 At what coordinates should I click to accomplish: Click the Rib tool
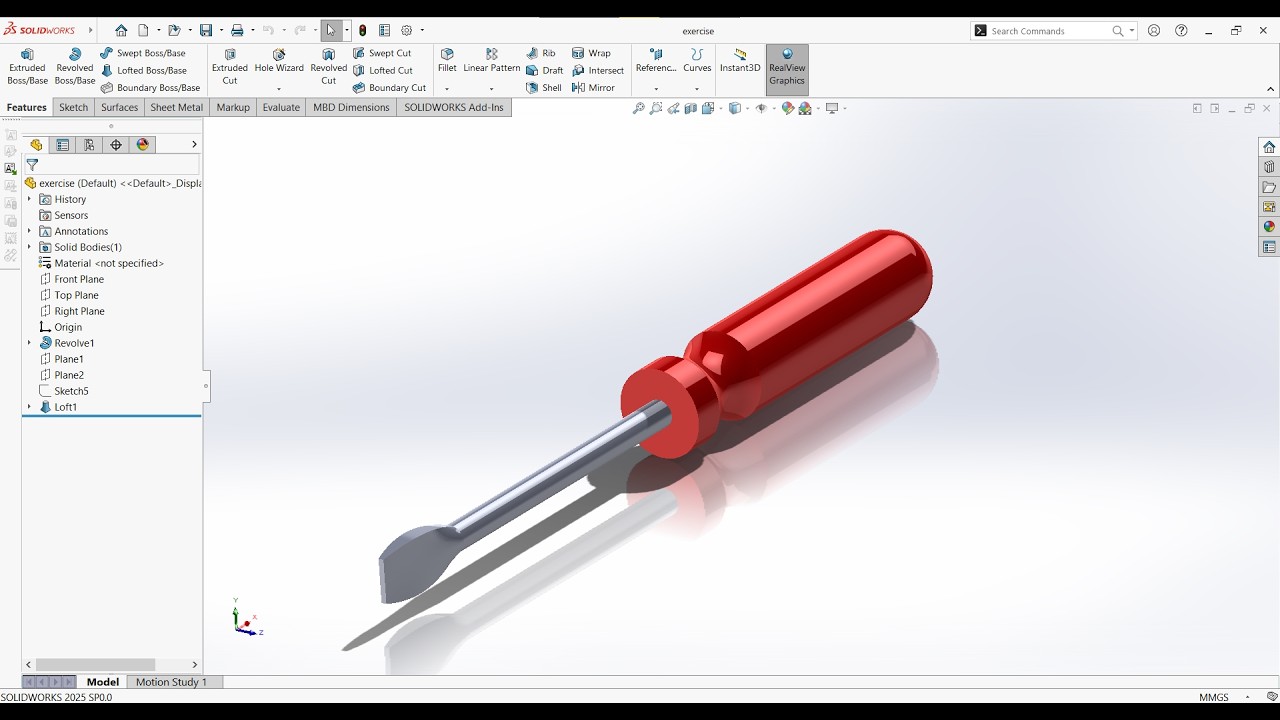coord(541,53)
